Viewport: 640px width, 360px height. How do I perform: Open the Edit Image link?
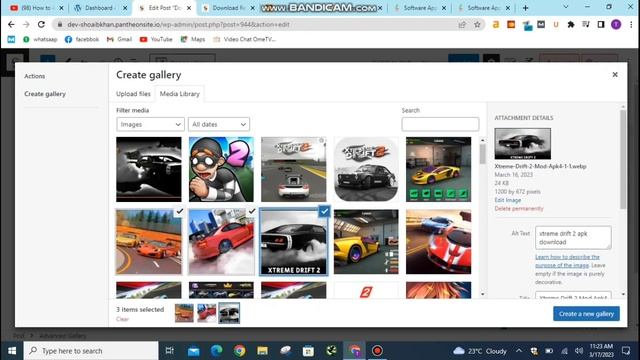tap(508, 200)
